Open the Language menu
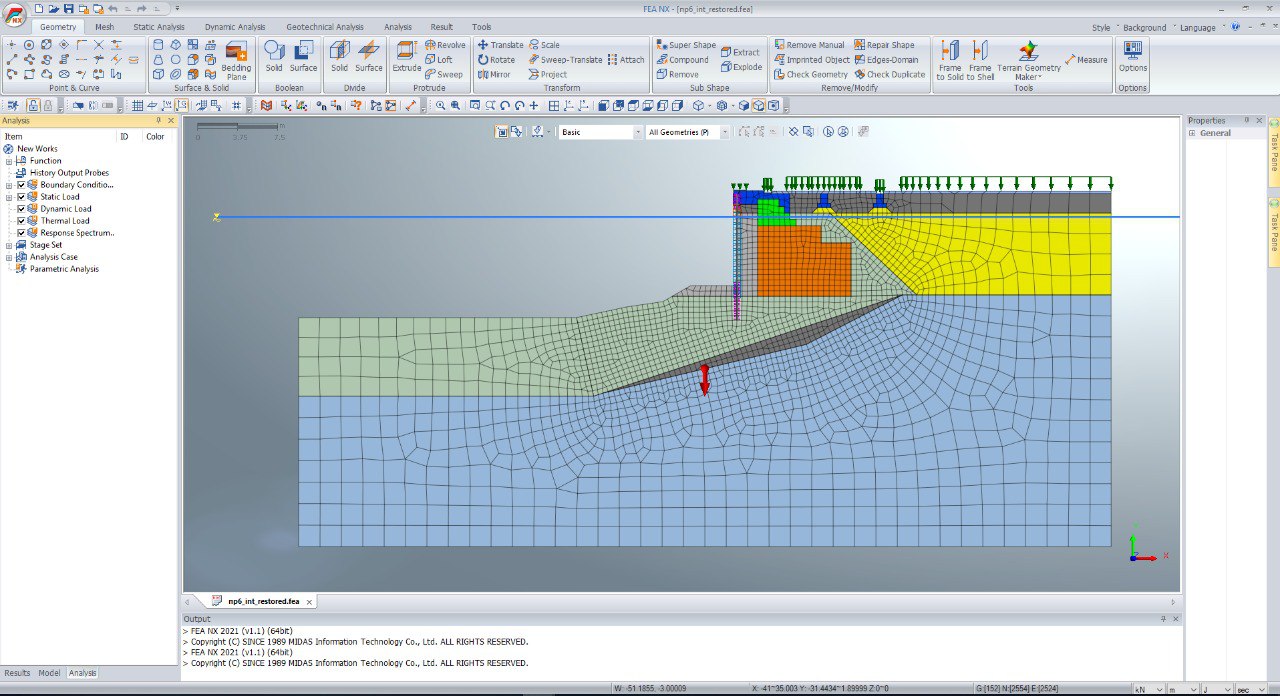This screenshot has height=696, width=1280. click(x=1201, y=28)
